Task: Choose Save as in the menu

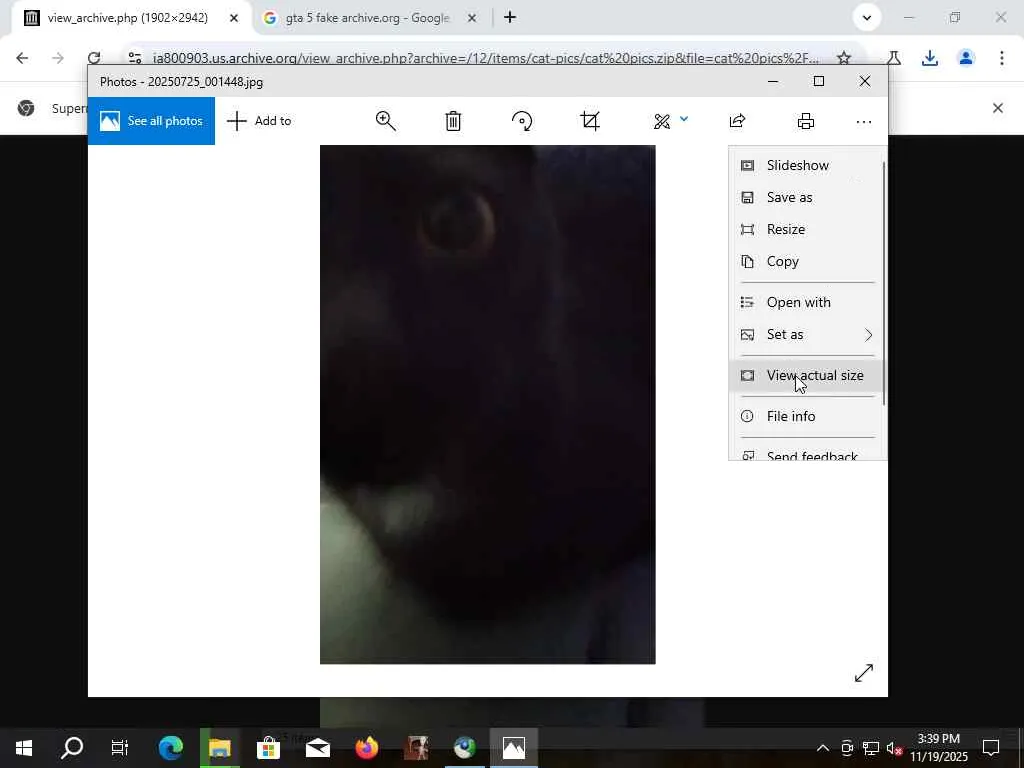Action: [x=806, y=197]
